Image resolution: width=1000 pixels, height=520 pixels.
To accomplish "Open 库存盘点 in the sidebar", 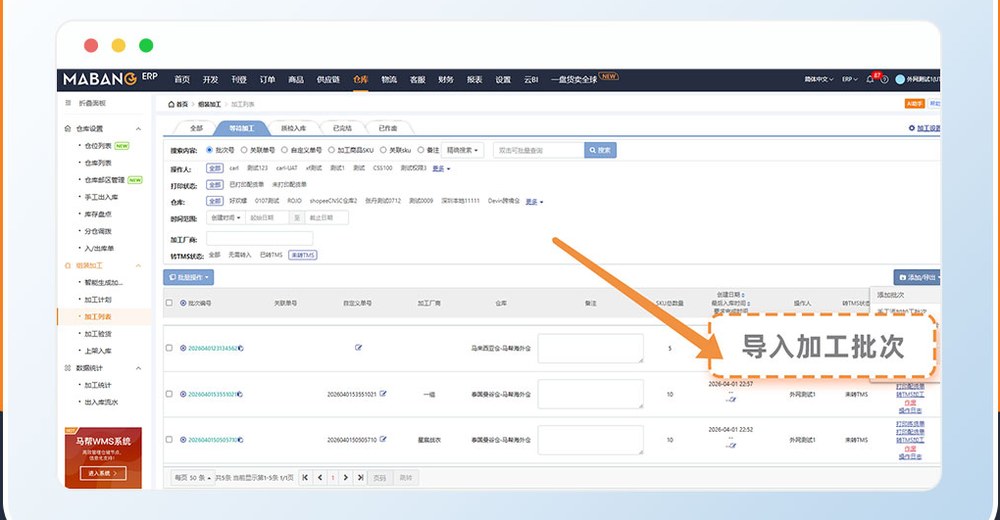I will (x=98, y=214).
